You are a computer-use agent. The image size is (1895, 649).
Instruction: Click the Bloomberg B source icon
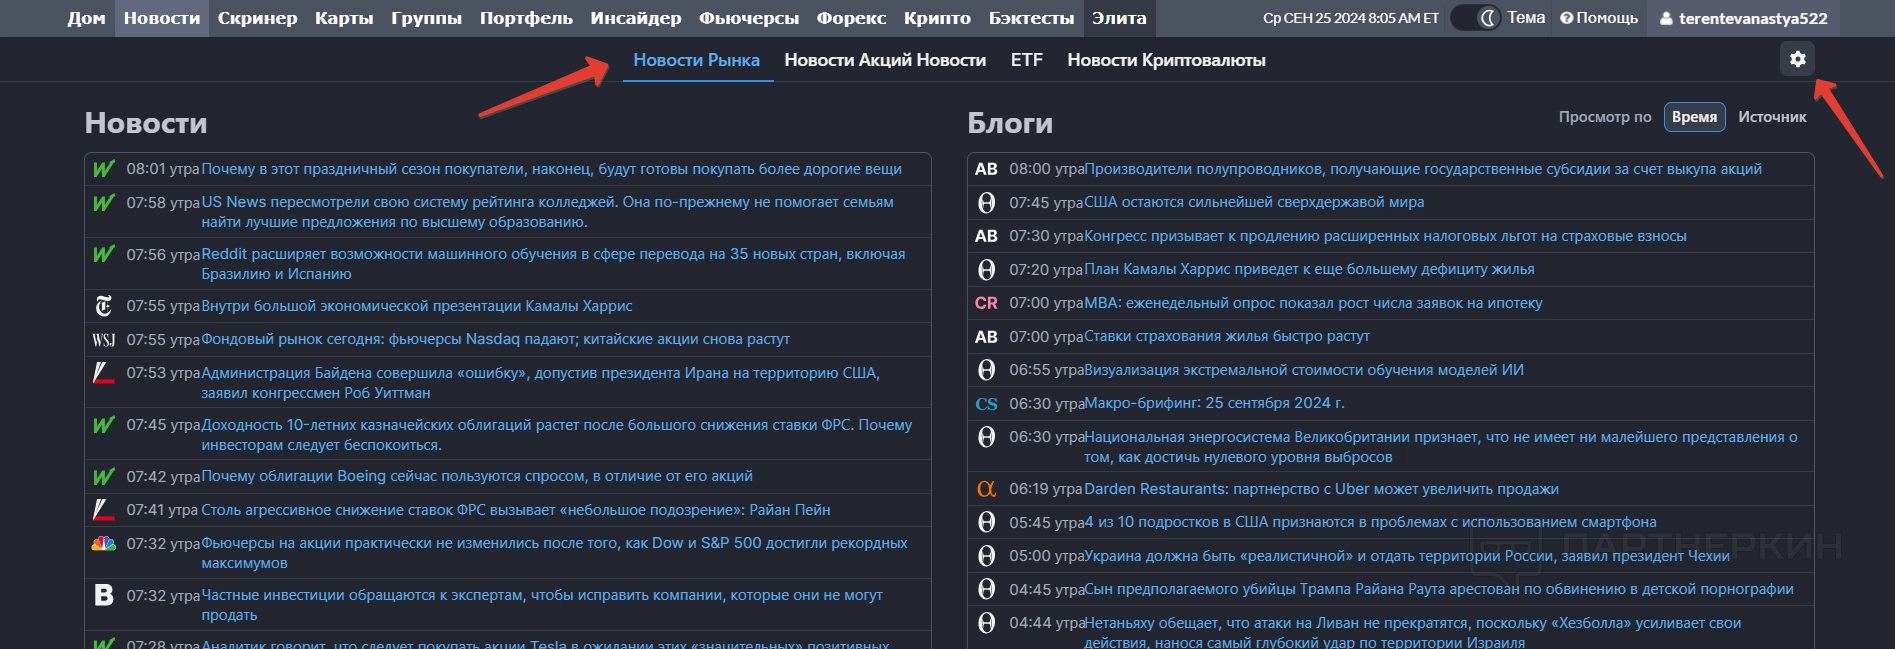click(x=103, y=596)
